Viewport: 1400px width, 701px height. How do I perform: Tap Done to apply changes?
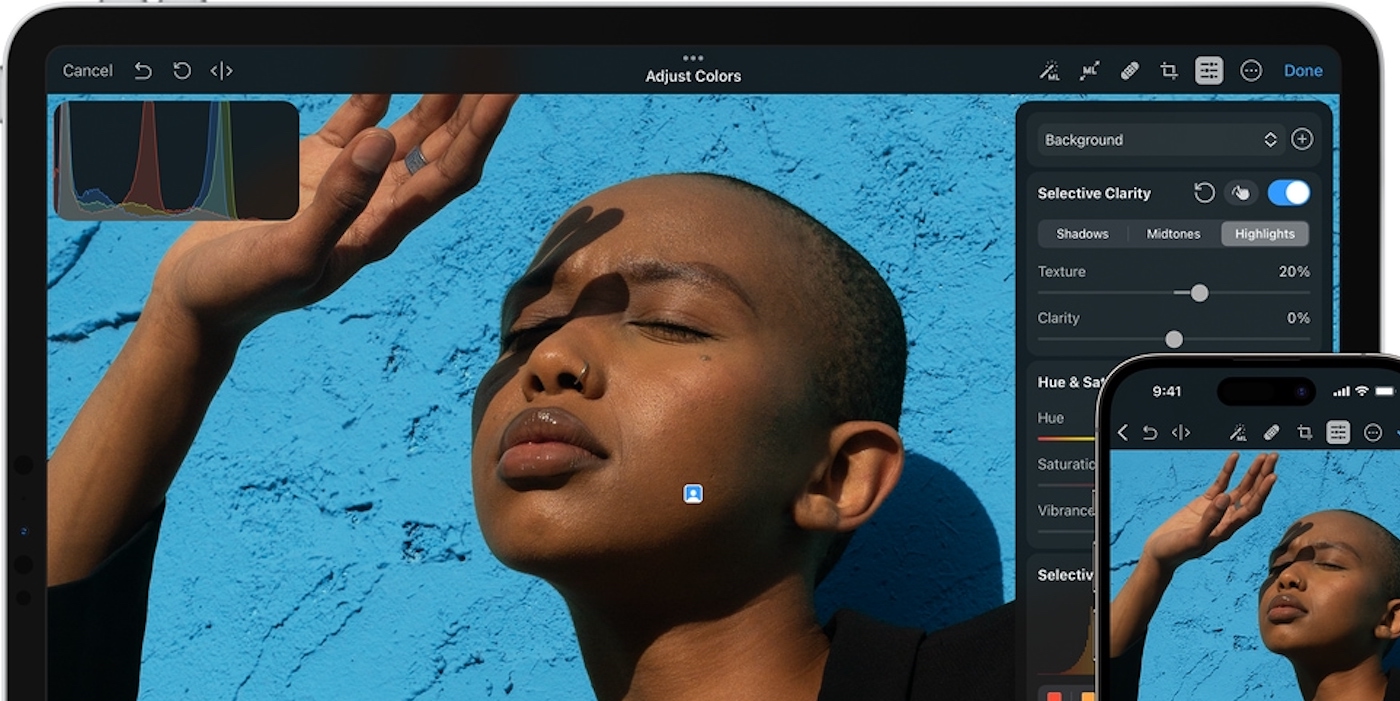[x=1303, y=70]
